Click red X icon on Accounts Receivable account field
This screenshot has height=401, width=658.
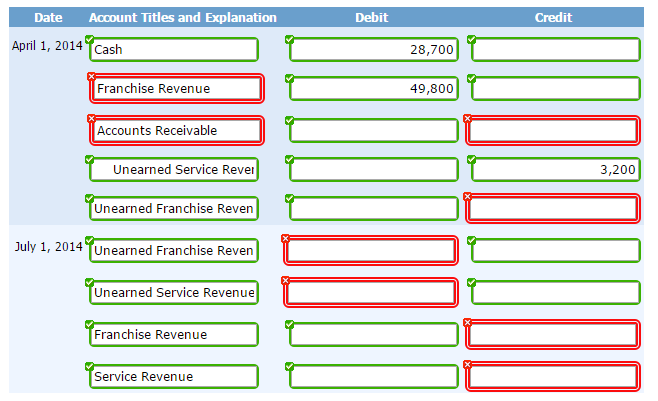pyautogui.click(x=91, y=118)
